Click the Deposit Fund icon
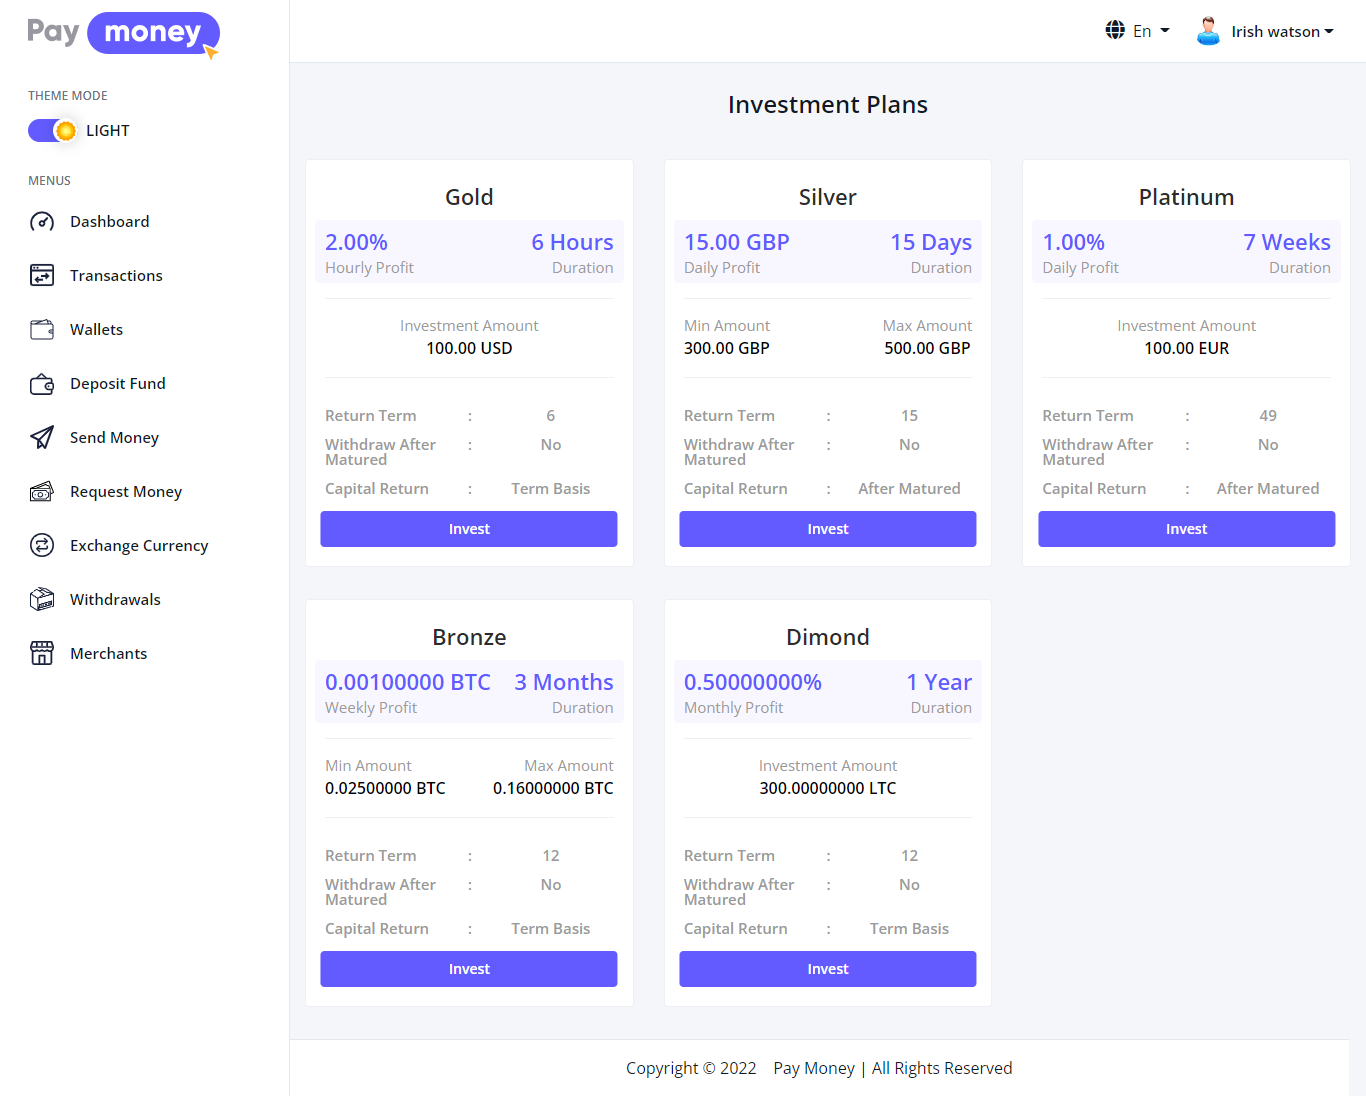 click(x=42, y=383)
